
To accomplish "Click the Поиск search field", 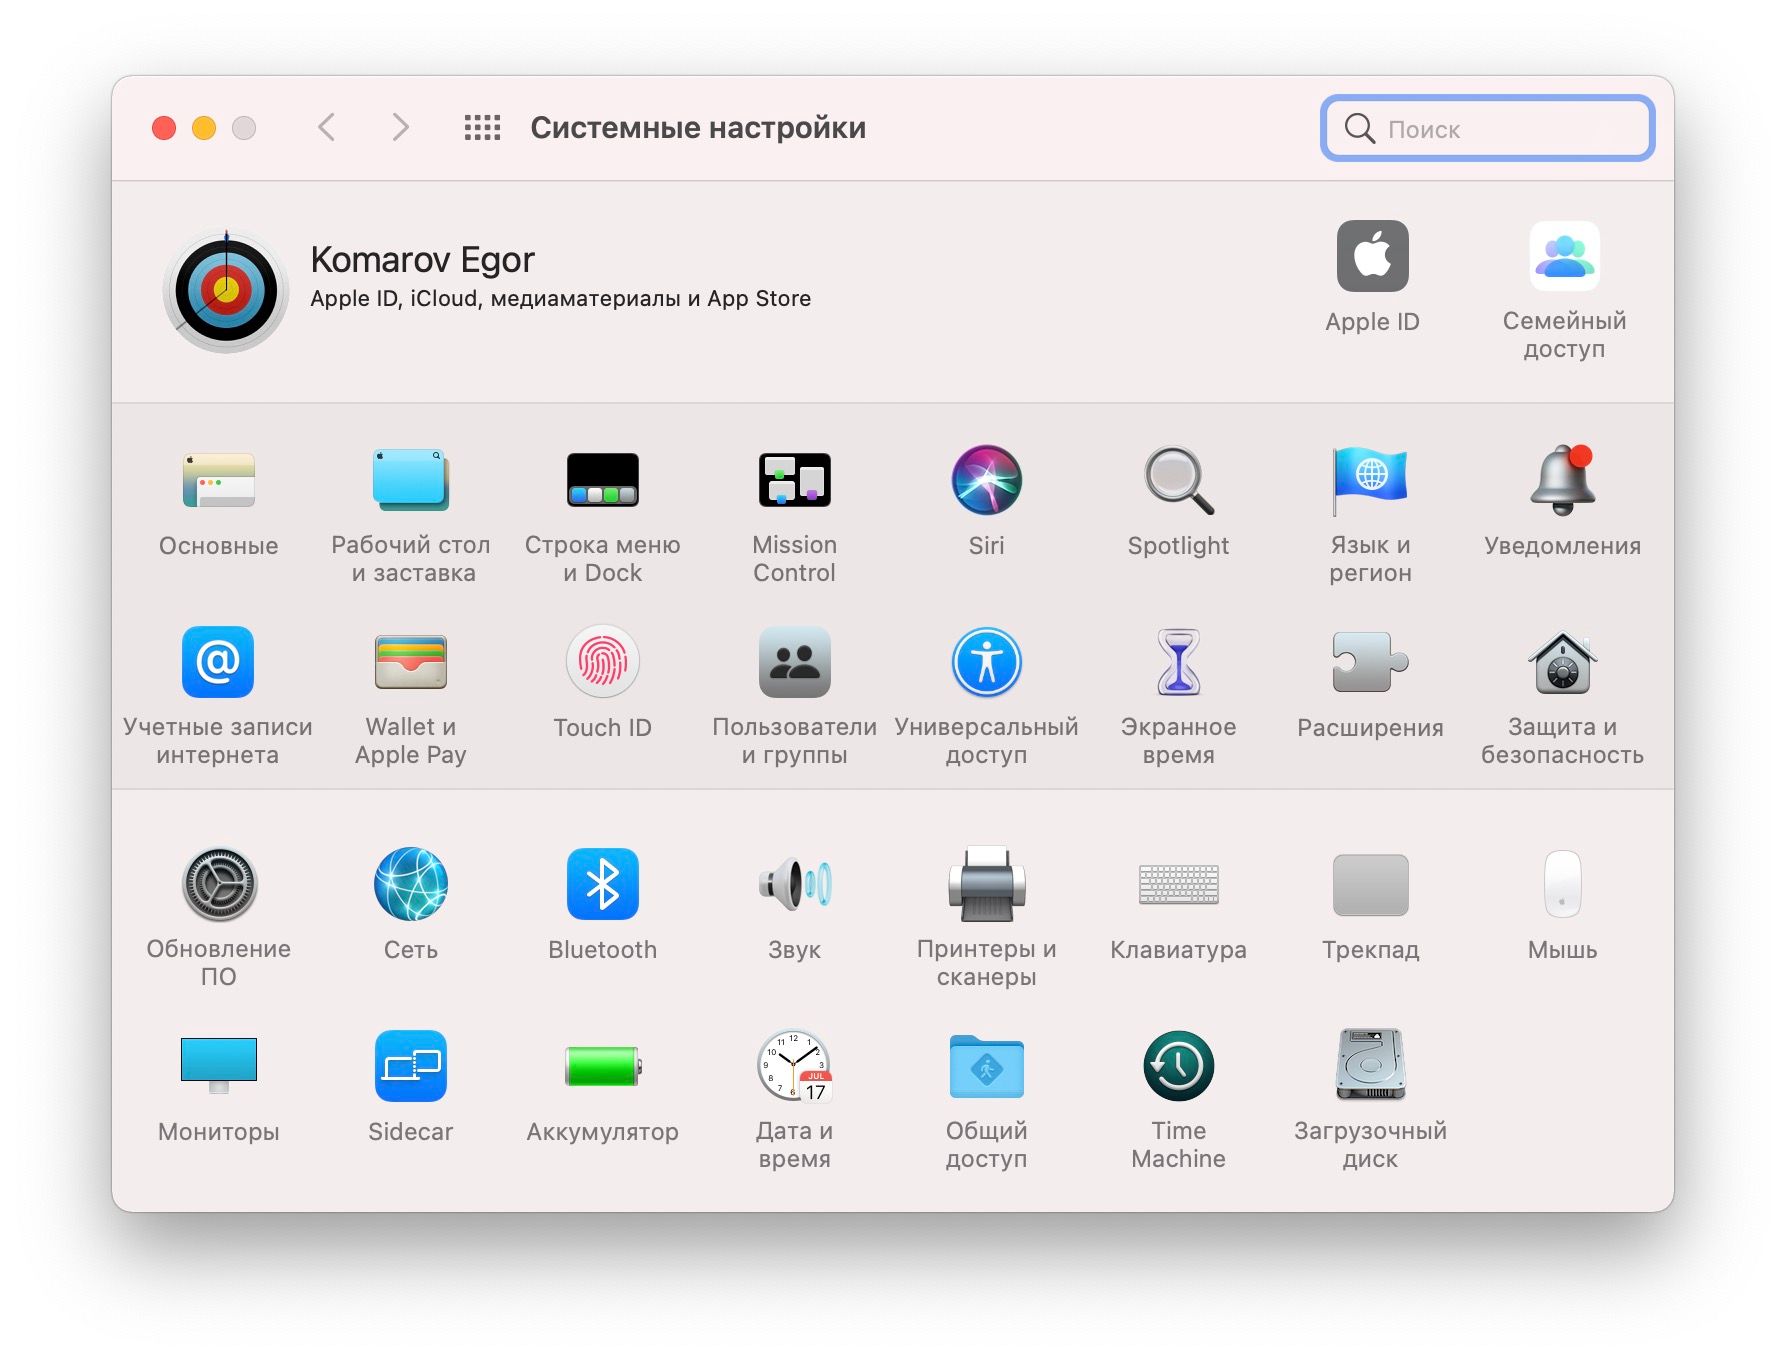I will [1487, 128].
